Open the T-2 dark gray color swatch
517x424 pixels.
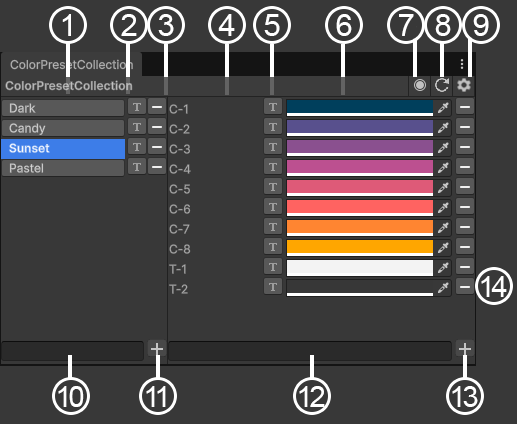pyautogui.click(x=360, y=288)
